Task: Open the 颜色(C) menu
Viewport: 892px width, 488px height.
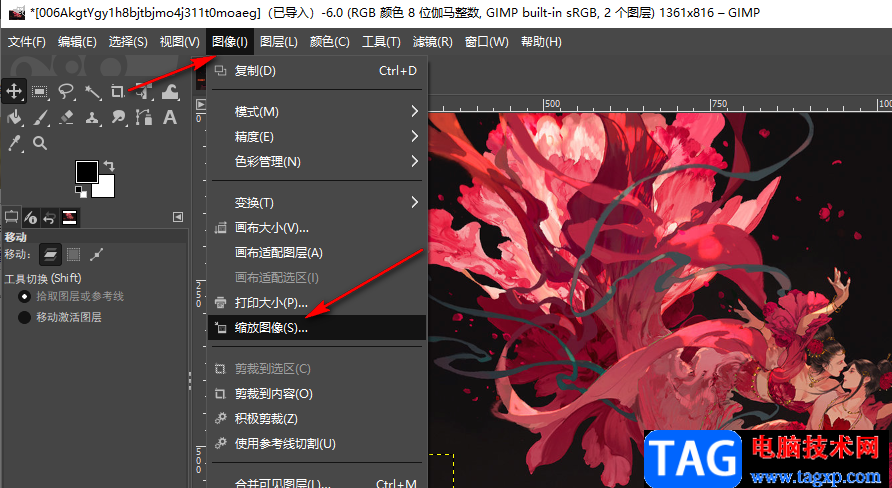Action: click(x=330, y=42)
